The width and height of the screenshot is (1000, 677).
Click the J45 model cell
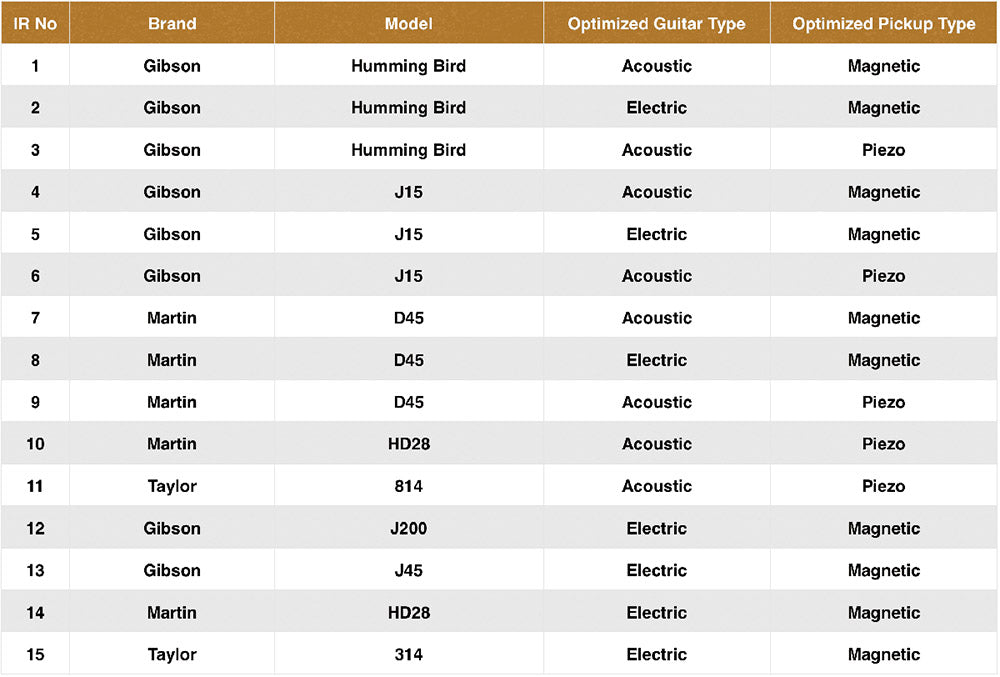pyautogui.click(x=408, y=570)
